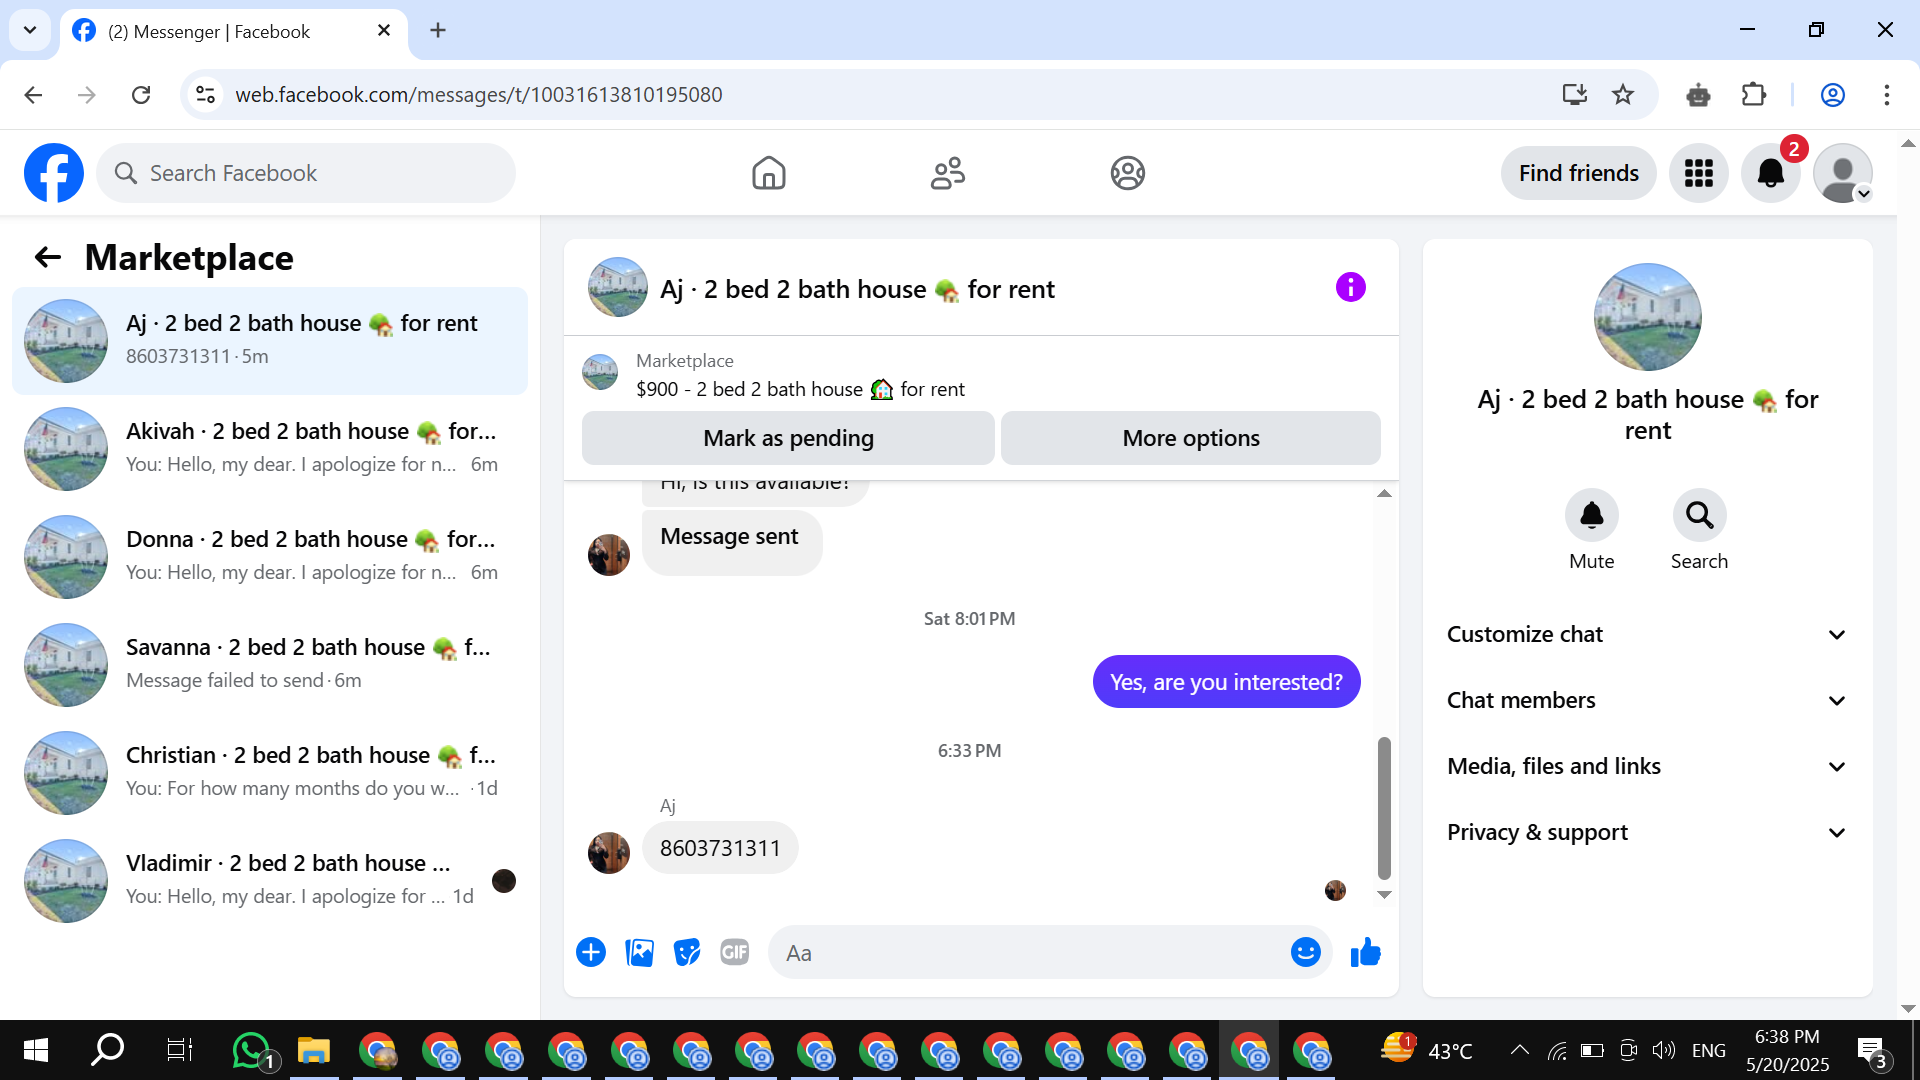The width and height of the screenshot is (1920, 1080).
Task: Click the Aa message input field
Action: tap(1030, 953)
